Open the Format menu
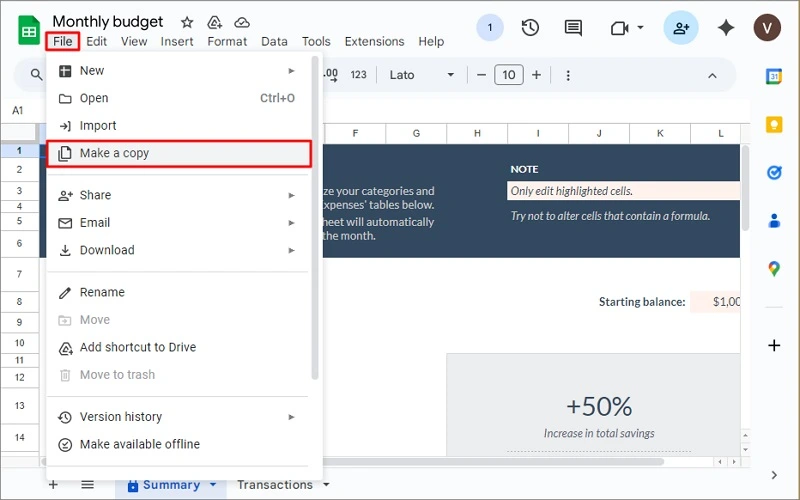Image resolution: width=800 pixels, height=500 pixels. (227, 41)
